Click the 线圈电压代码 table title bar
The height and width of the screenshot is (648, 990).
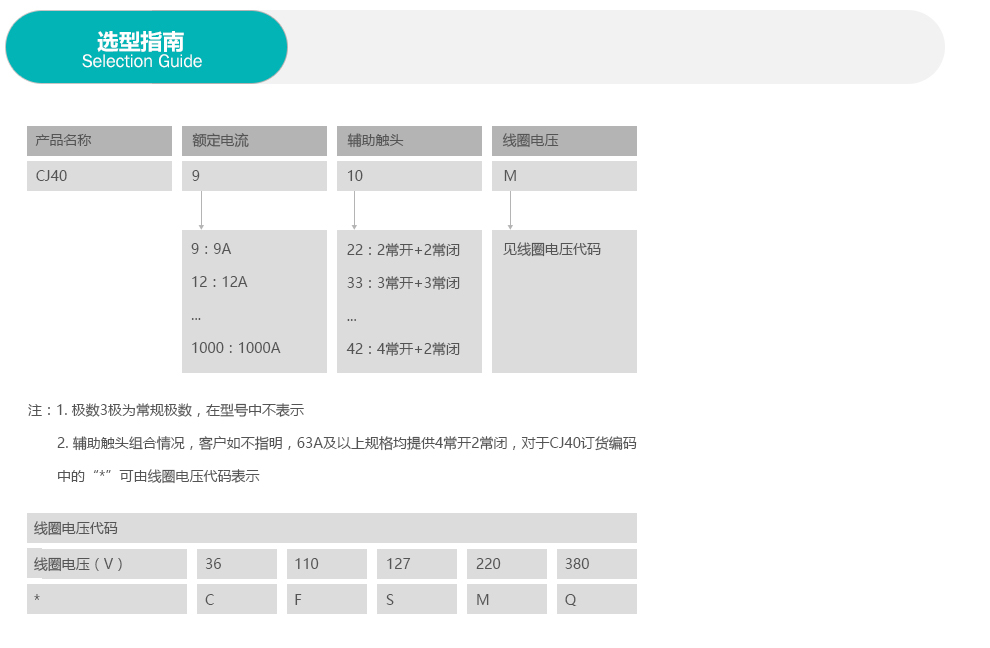point(332,528)
